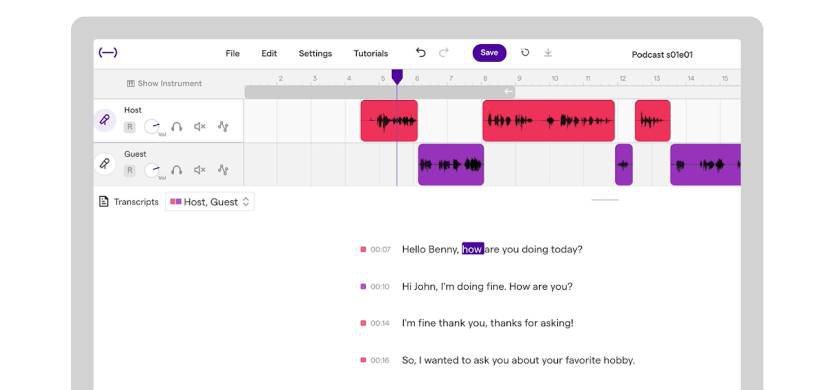Click the app logo in top-left
The image size is (838, 390).
(108, 52)
